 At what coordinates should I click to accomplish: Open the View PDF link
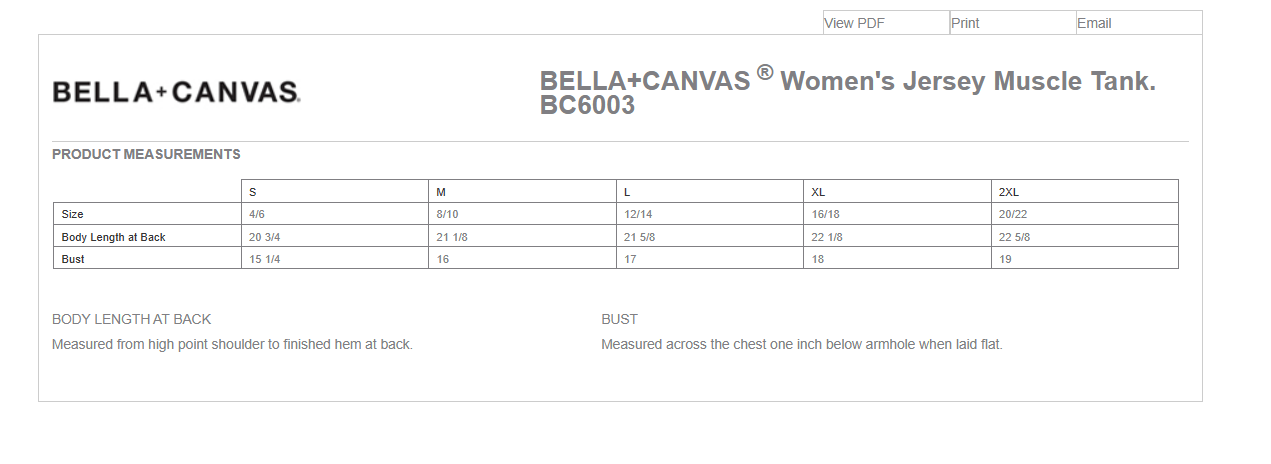pyautogui.click(x=854, y=23)
